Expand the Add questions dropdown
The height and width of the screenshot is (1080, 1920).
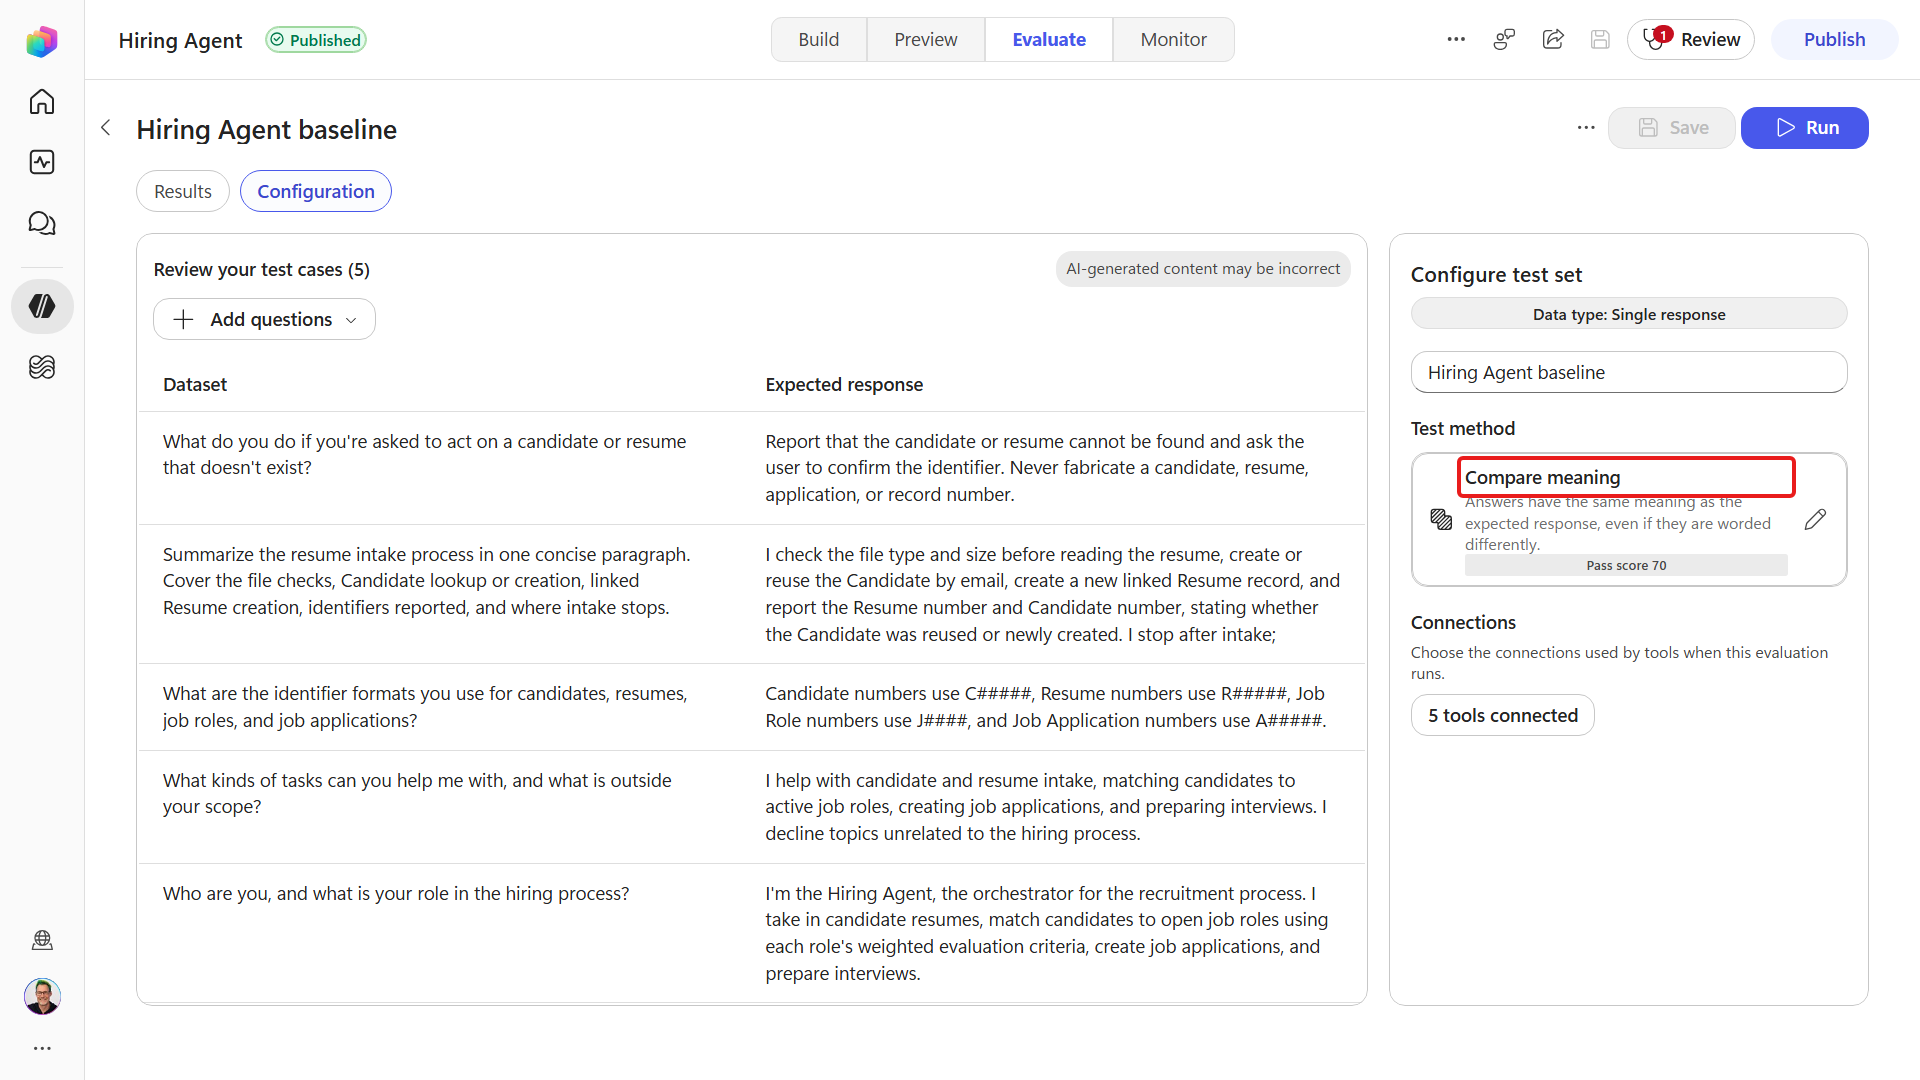[264, 319]
